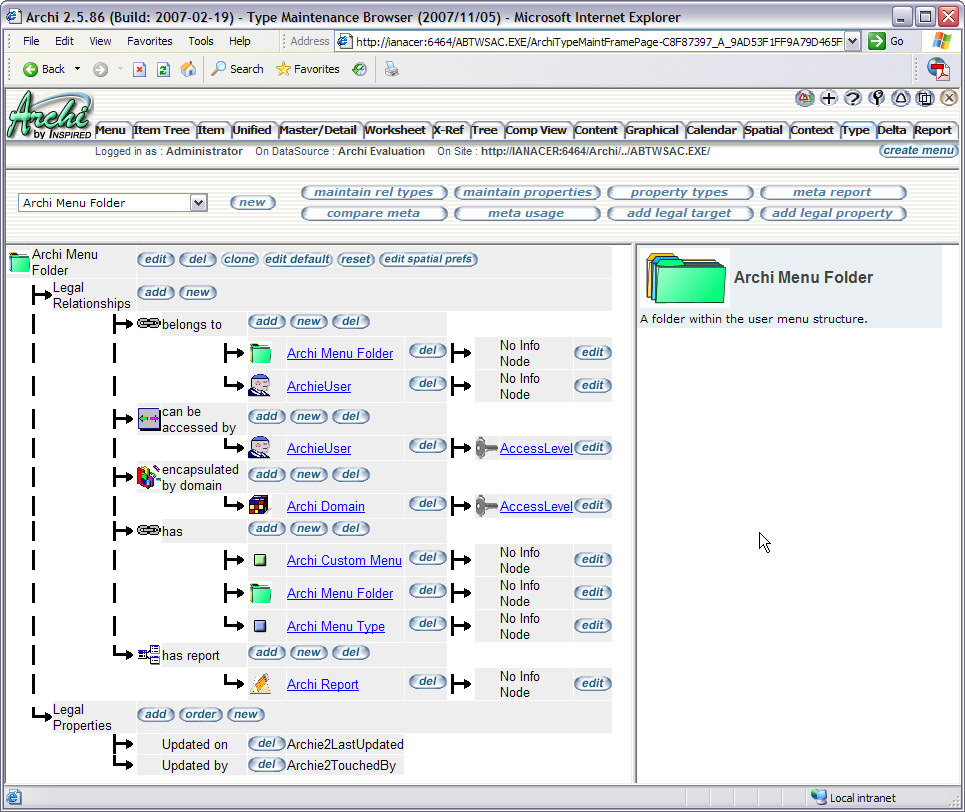The image size is (965, 812).
Task: Click the Go button
Action: (886, 41)
